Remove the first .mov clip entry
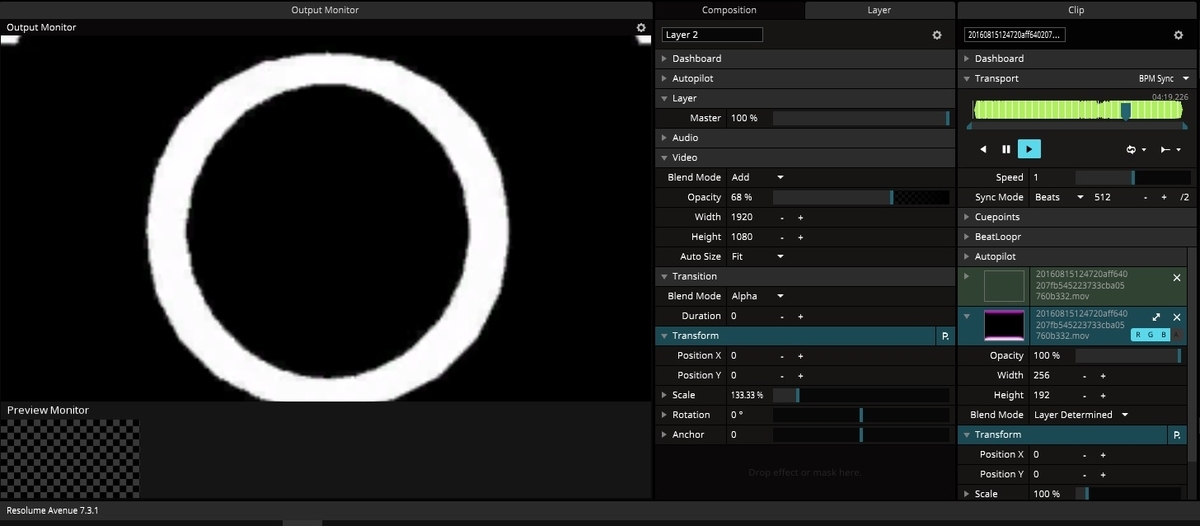This screenshot has height=526, width=1200. 1177,277
